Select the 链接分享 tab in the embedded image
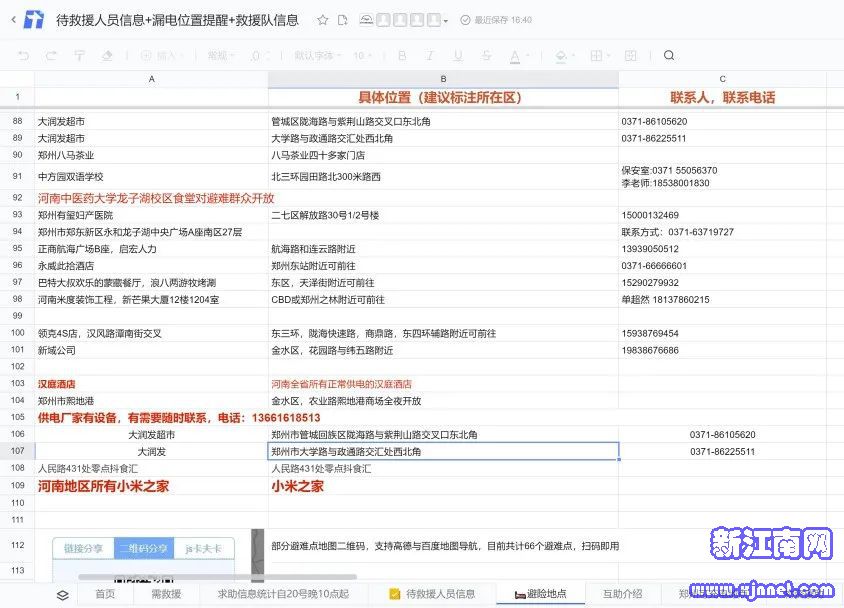The height and width of the screenshot is (608, 844). (83, 548)
